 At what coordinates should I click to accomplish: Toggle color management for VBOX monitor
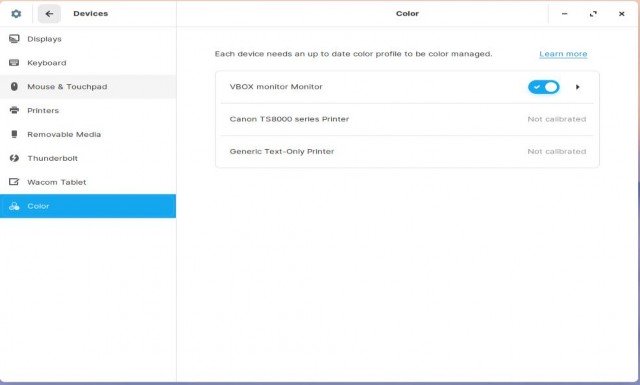pos(544,87)
